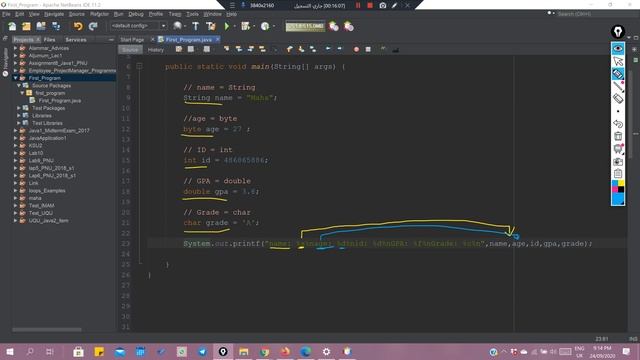Pick the large blue annotation color swatch

tap(618, 199)
